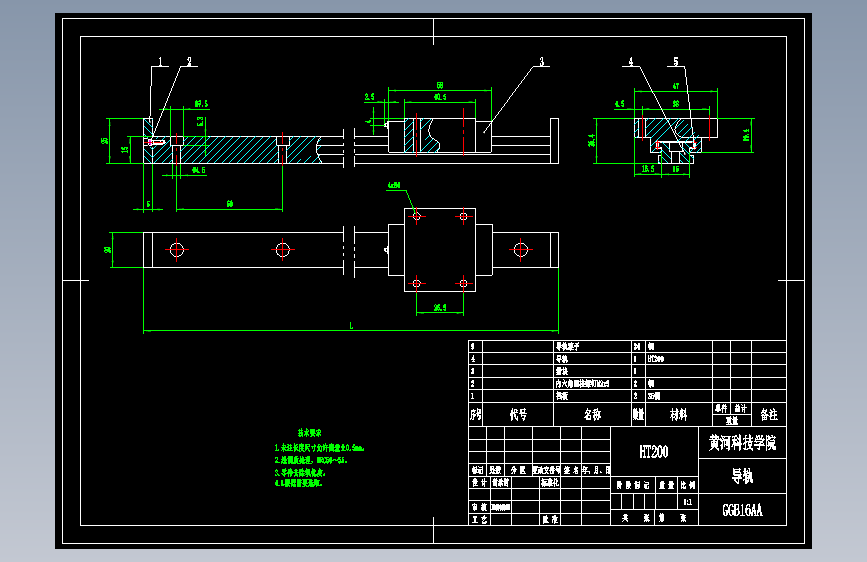Select the 26.5 hole spacing dimension

[440, 308]
